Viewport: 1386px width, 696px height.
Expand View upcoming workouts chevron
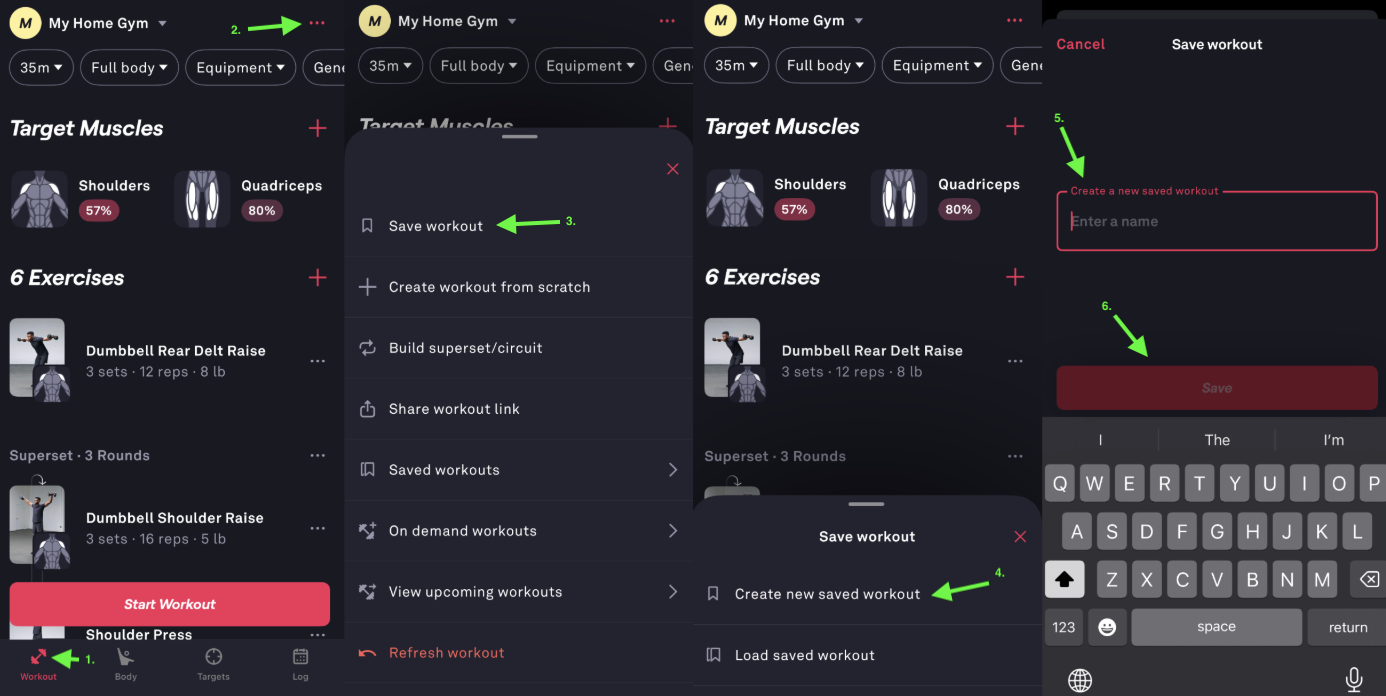(673, 592)
